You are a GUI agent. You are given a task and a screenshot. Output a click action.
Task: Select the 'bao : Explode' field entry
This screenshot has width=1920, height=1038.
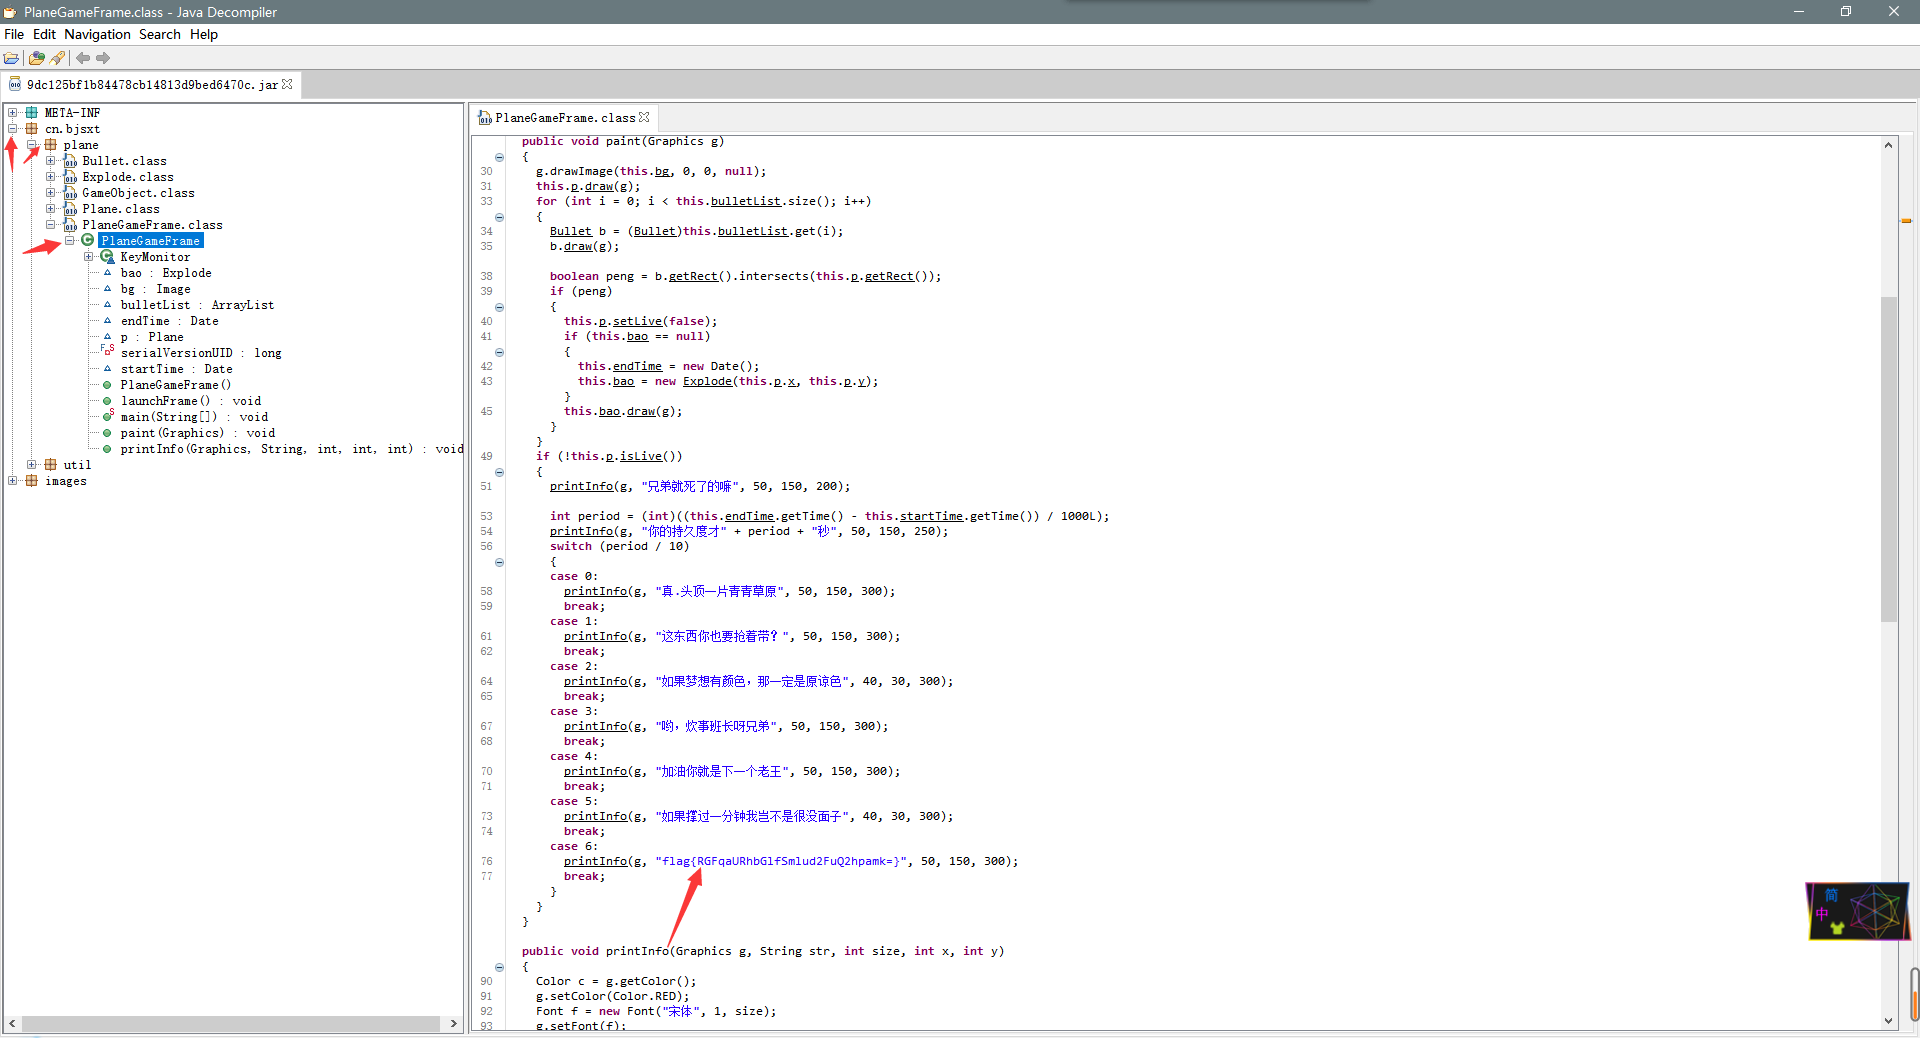click(166, 273)
